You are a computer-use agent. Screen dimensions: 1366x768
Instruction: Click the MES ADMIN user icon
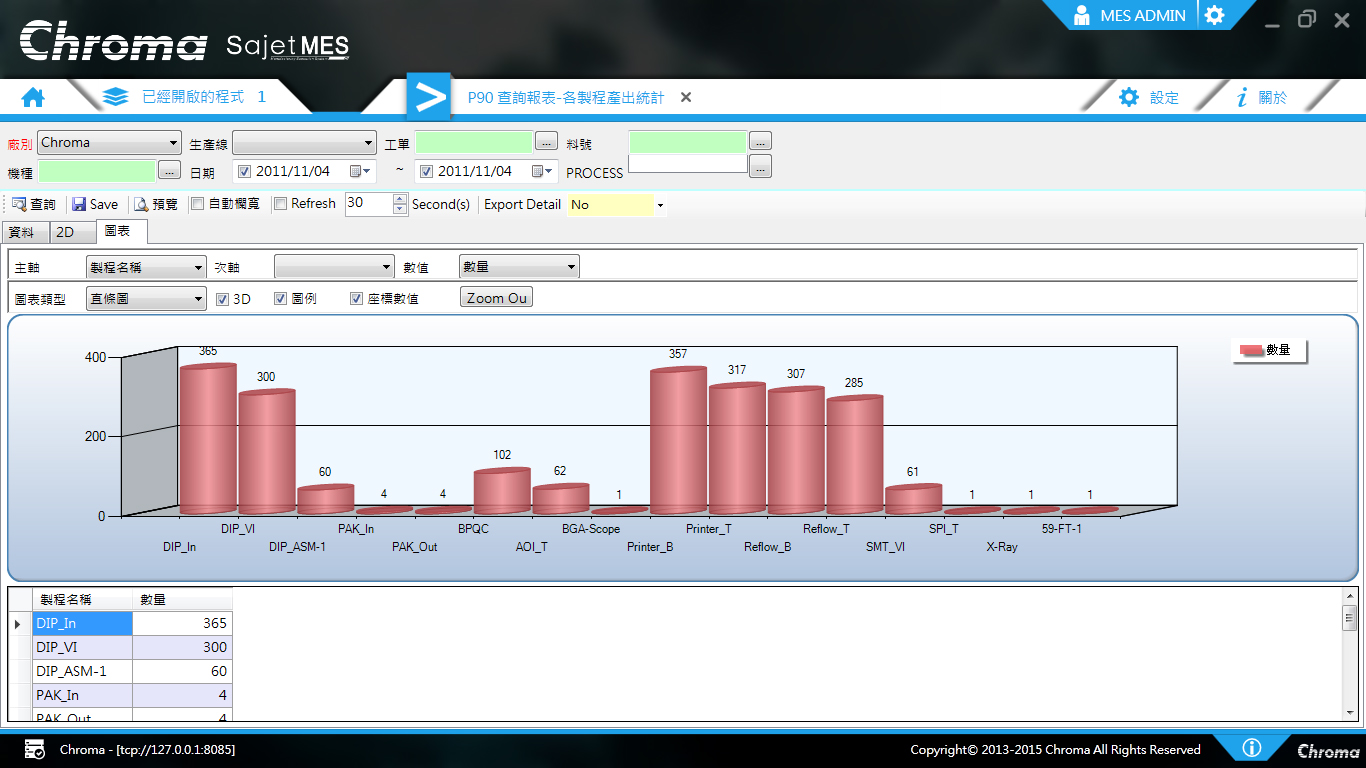(1081, 15)
